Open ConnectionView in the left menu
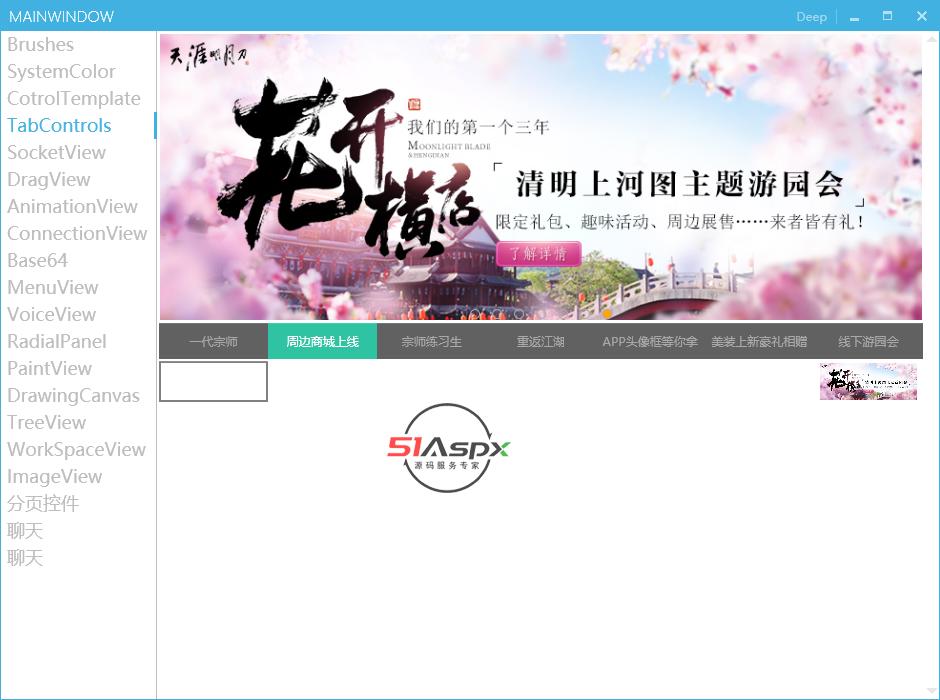The image size is (940, 700). point(77,233)
